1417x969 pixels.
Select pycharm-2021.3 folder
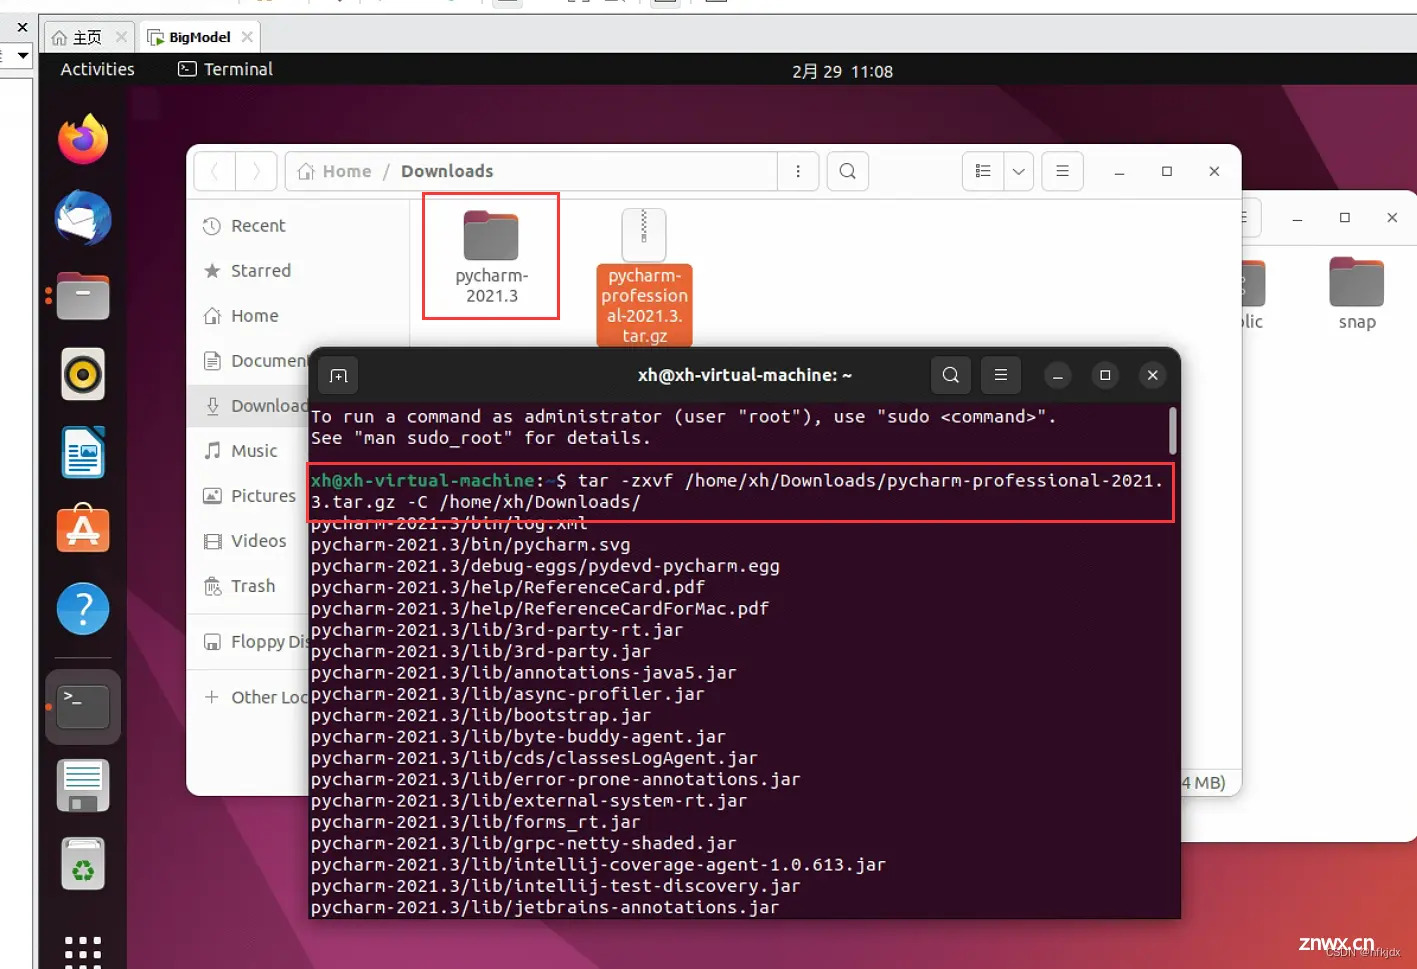click(491, 256)
